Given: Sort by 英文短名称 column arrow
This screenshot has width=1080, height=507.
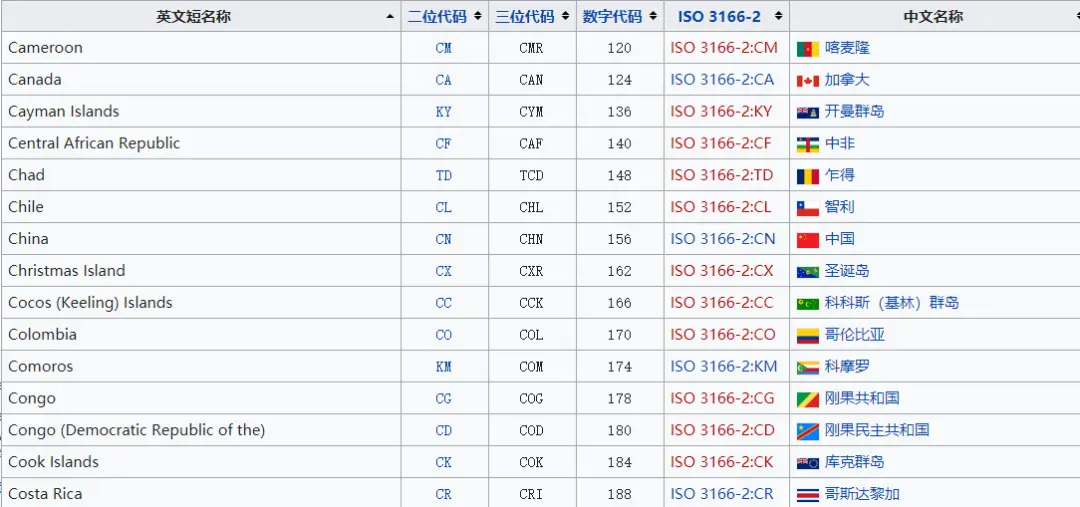Looking at the screenshot, I should [x=390, y=17].
